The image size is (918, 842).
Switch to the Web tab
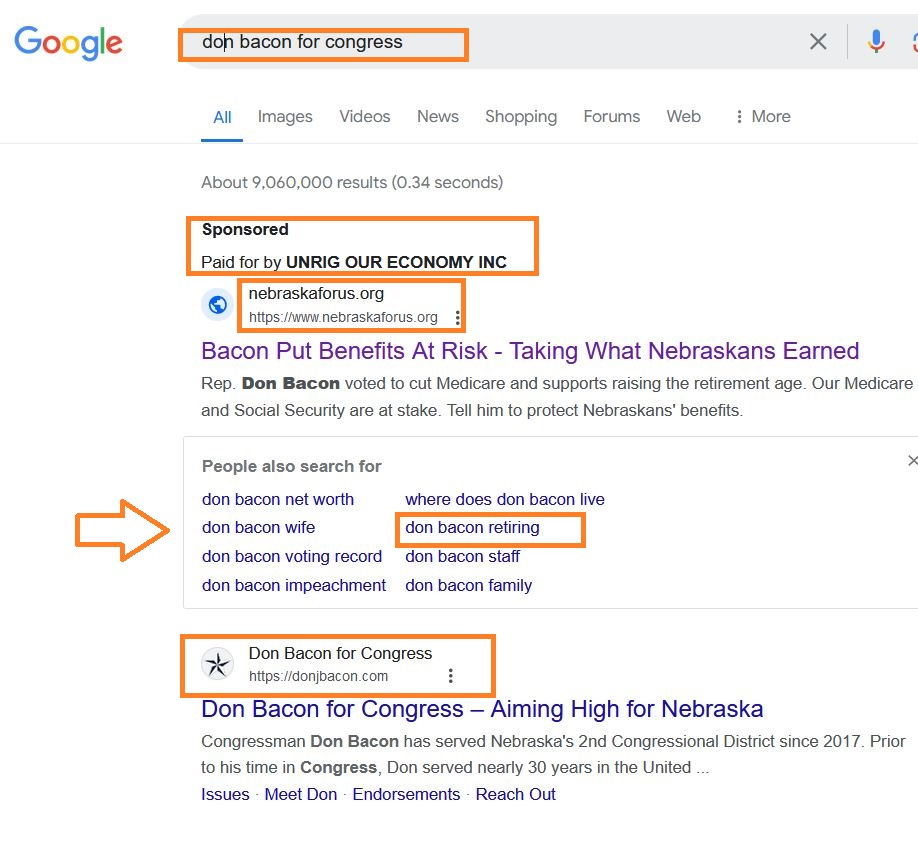pos(683,117)
